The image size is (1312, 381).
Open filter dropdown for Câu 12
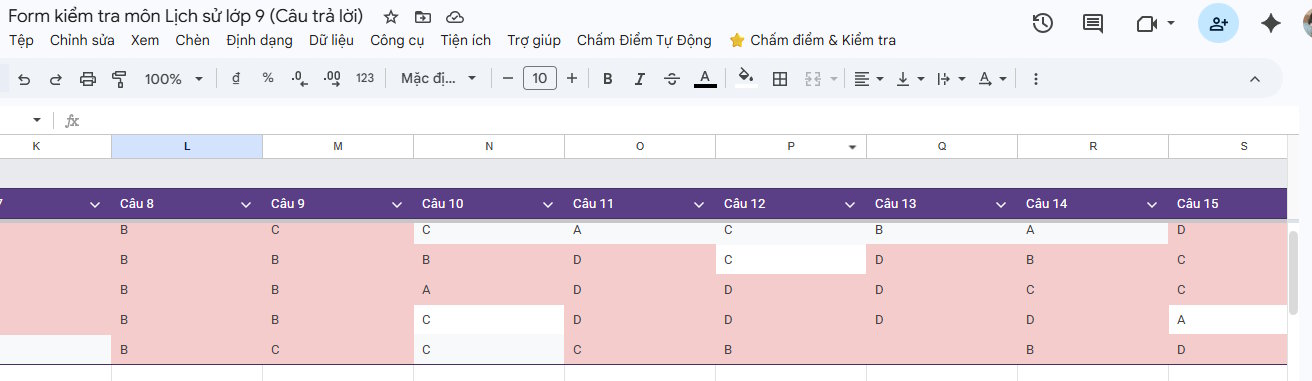[850, 204]
